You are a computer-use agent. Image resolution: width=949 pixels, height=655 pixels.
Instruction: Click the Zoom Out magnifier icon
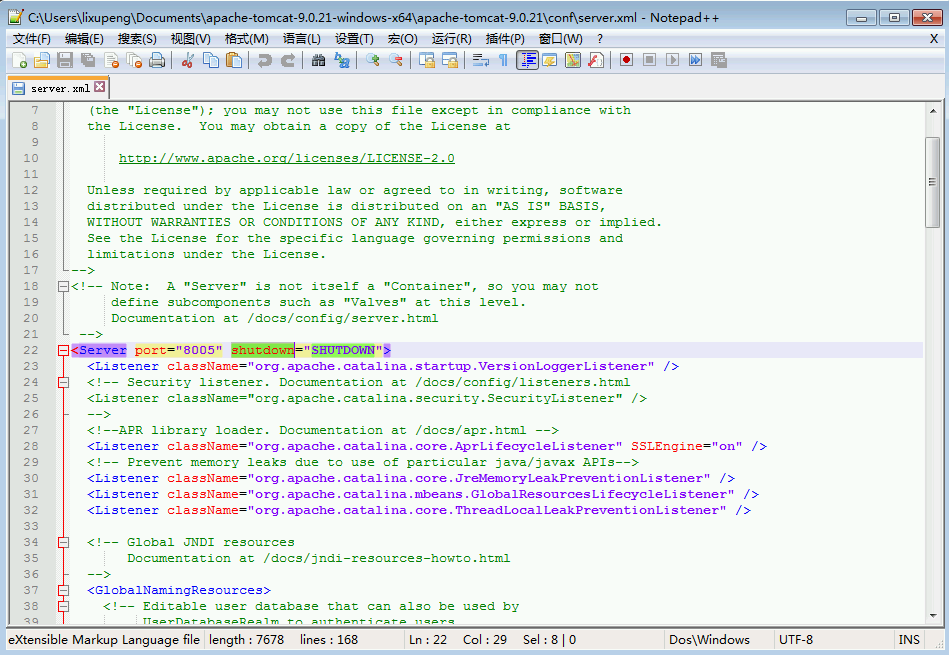point(395,60)
